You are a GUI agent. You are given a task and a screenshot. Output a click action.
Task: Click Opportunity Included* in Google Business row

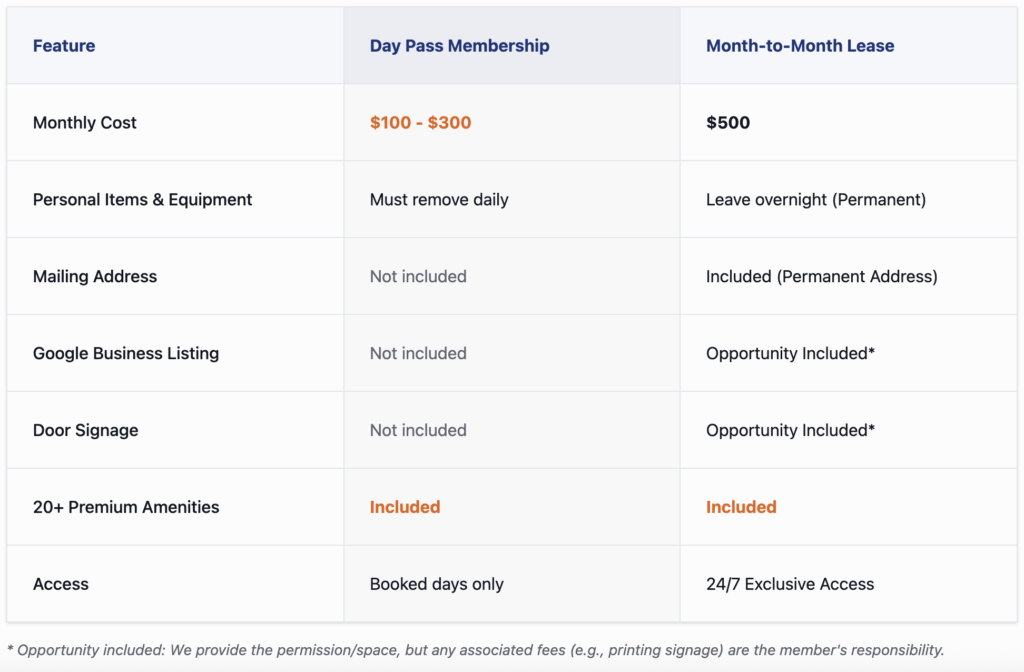[790, 354]
